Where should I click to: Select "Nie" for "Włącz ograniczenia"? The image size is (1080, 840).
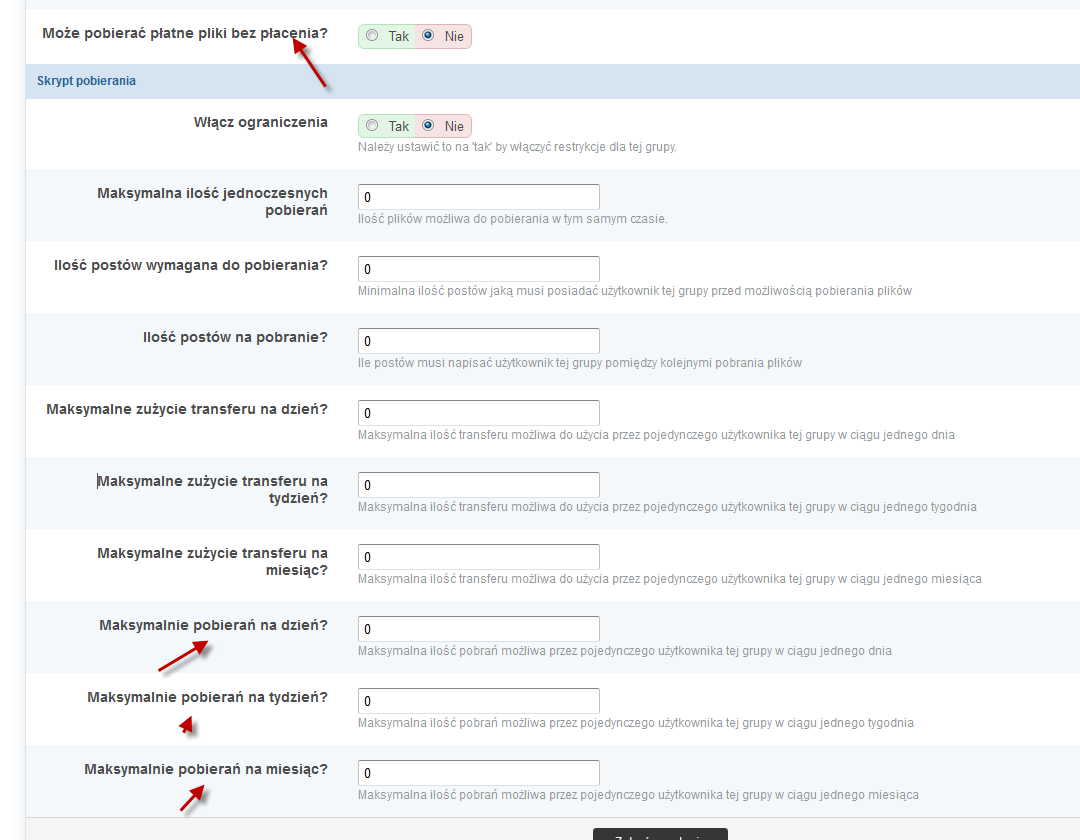click(429, 126)
